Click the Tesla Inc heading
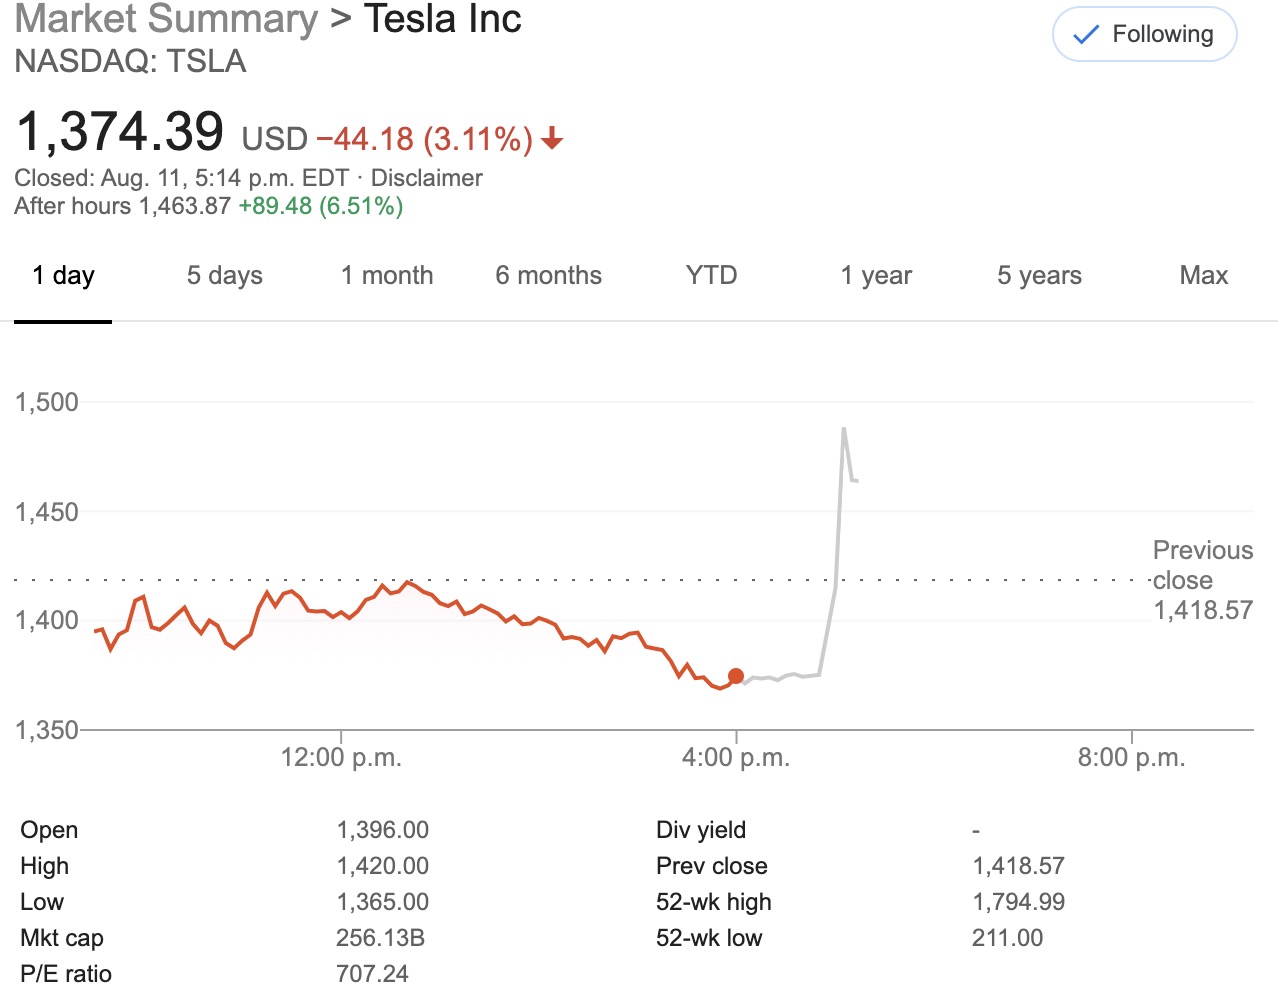This screenshot has height=998, width=1278. [x=442, y=18]
